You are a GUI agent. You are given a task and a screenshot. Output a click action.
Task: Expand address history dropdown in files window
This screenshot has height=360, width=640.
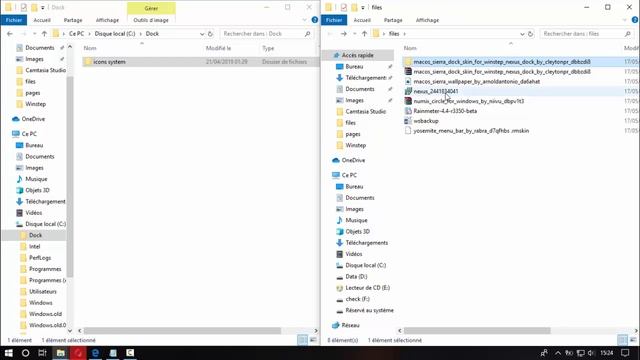(522, 34)
